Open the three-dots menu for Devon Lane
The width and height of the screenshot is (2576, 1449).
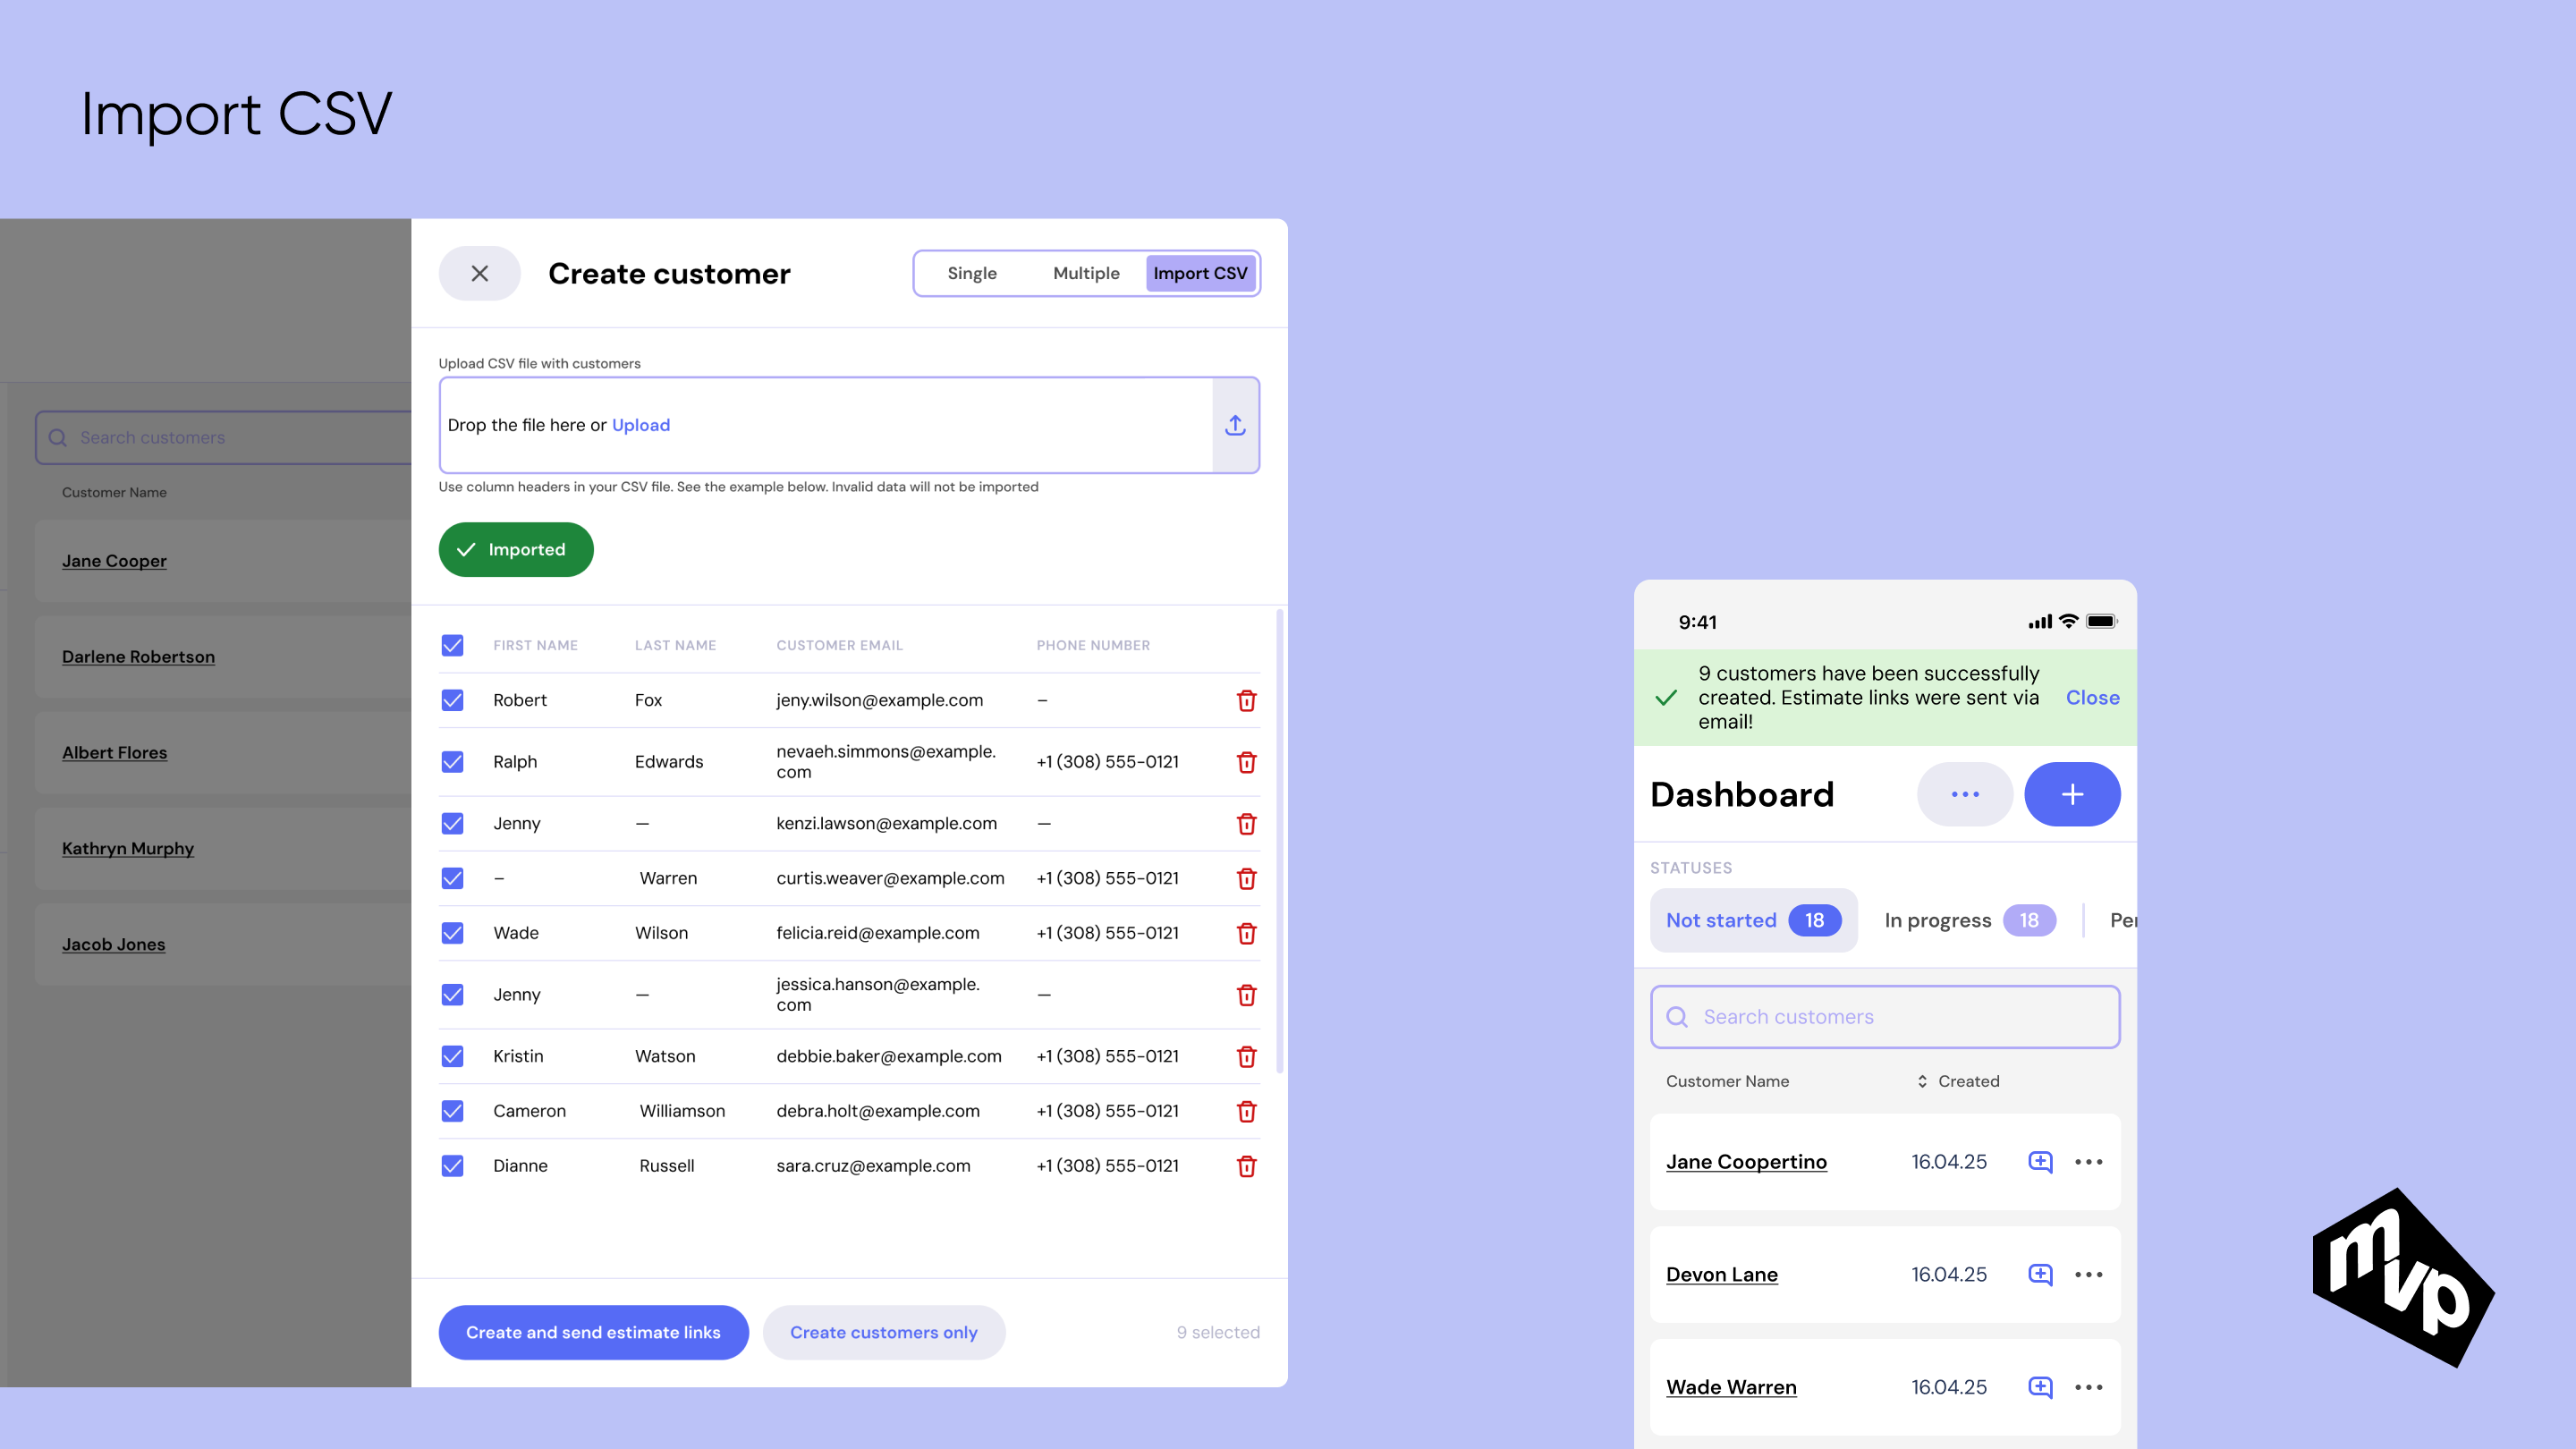click(2088, 1274)
